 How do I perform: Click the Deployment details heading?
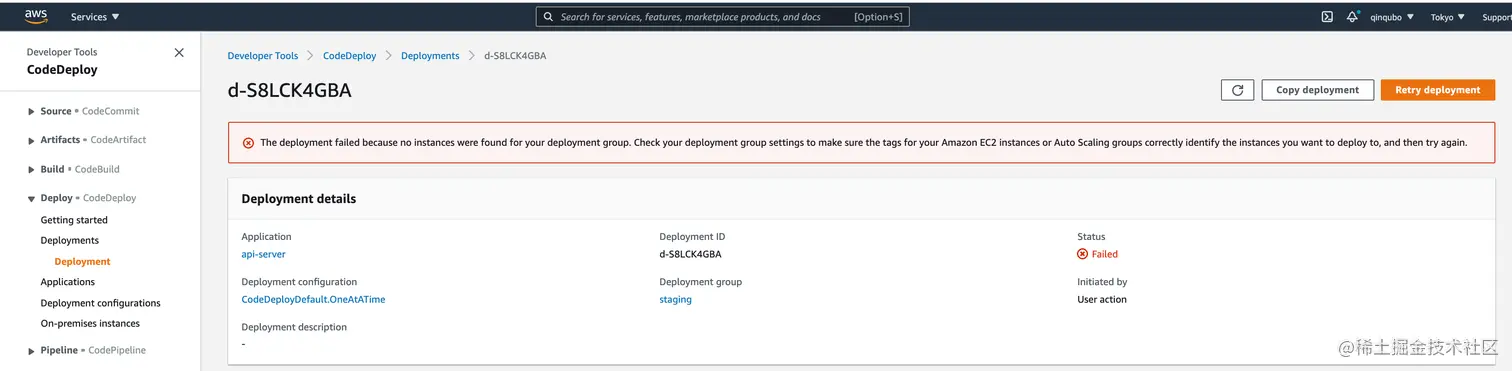click(x=299, y=199)
